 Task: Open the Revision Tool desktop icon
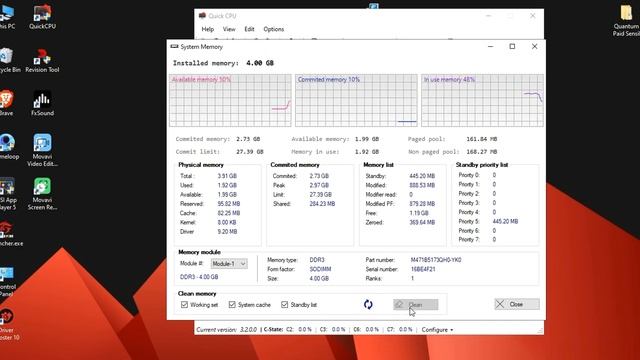click(42, 61)
